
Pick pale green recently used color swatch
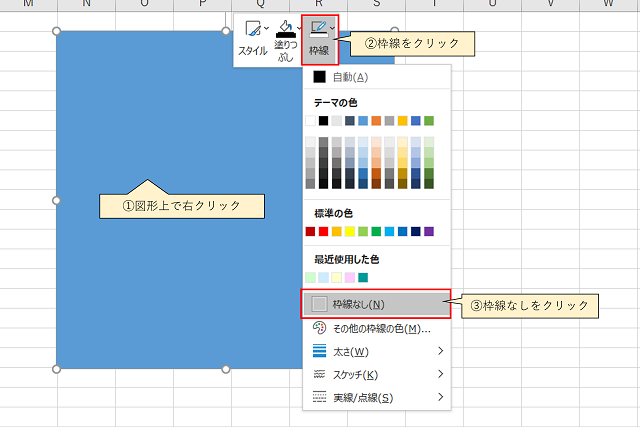tap(310, 278)
